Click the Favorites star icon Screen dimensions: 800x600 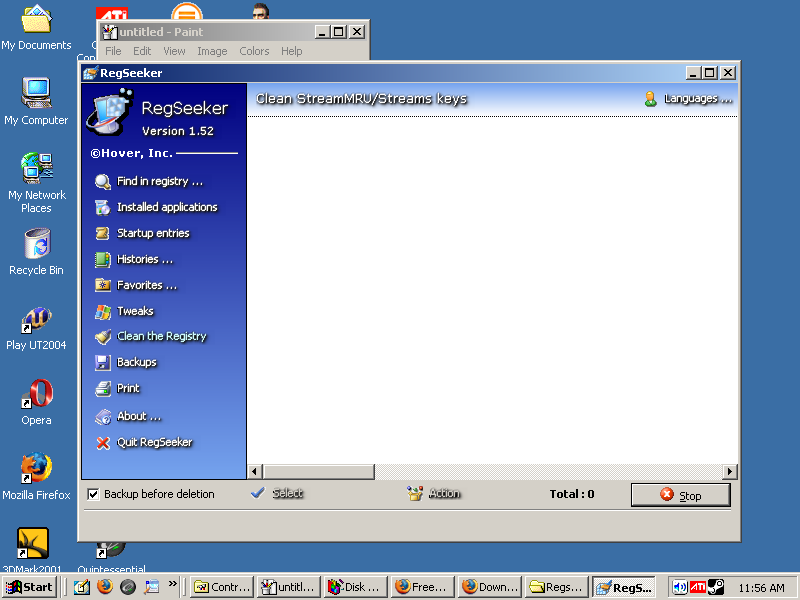102,286
